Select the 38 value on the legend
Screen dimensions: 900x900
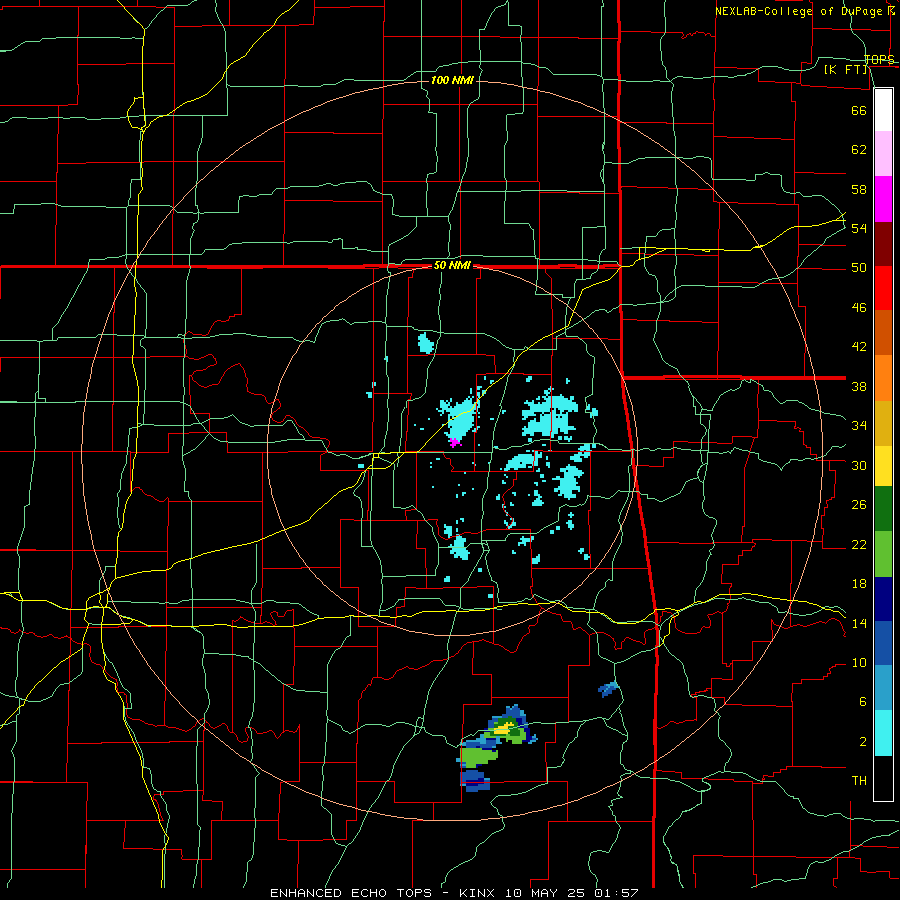(859, 386)
